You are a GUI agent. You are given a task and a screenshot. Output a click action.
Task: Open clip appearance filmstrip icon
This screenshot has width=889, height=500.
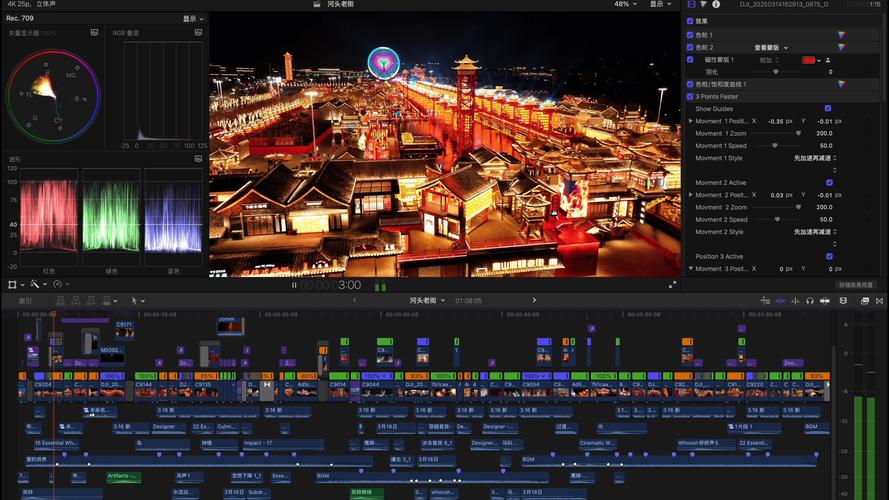pos(843,300)
